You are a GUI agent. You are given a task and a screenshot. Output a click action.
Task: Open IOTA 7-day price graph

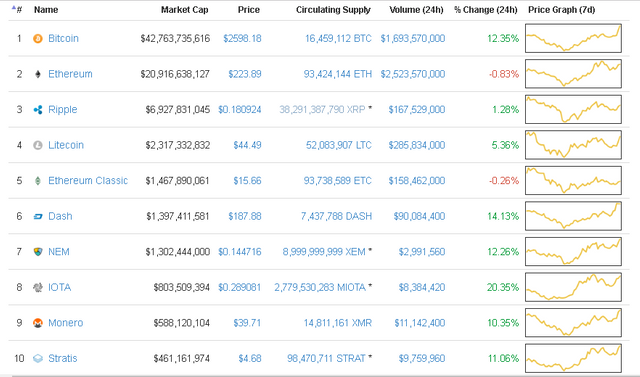pos(573,287)
